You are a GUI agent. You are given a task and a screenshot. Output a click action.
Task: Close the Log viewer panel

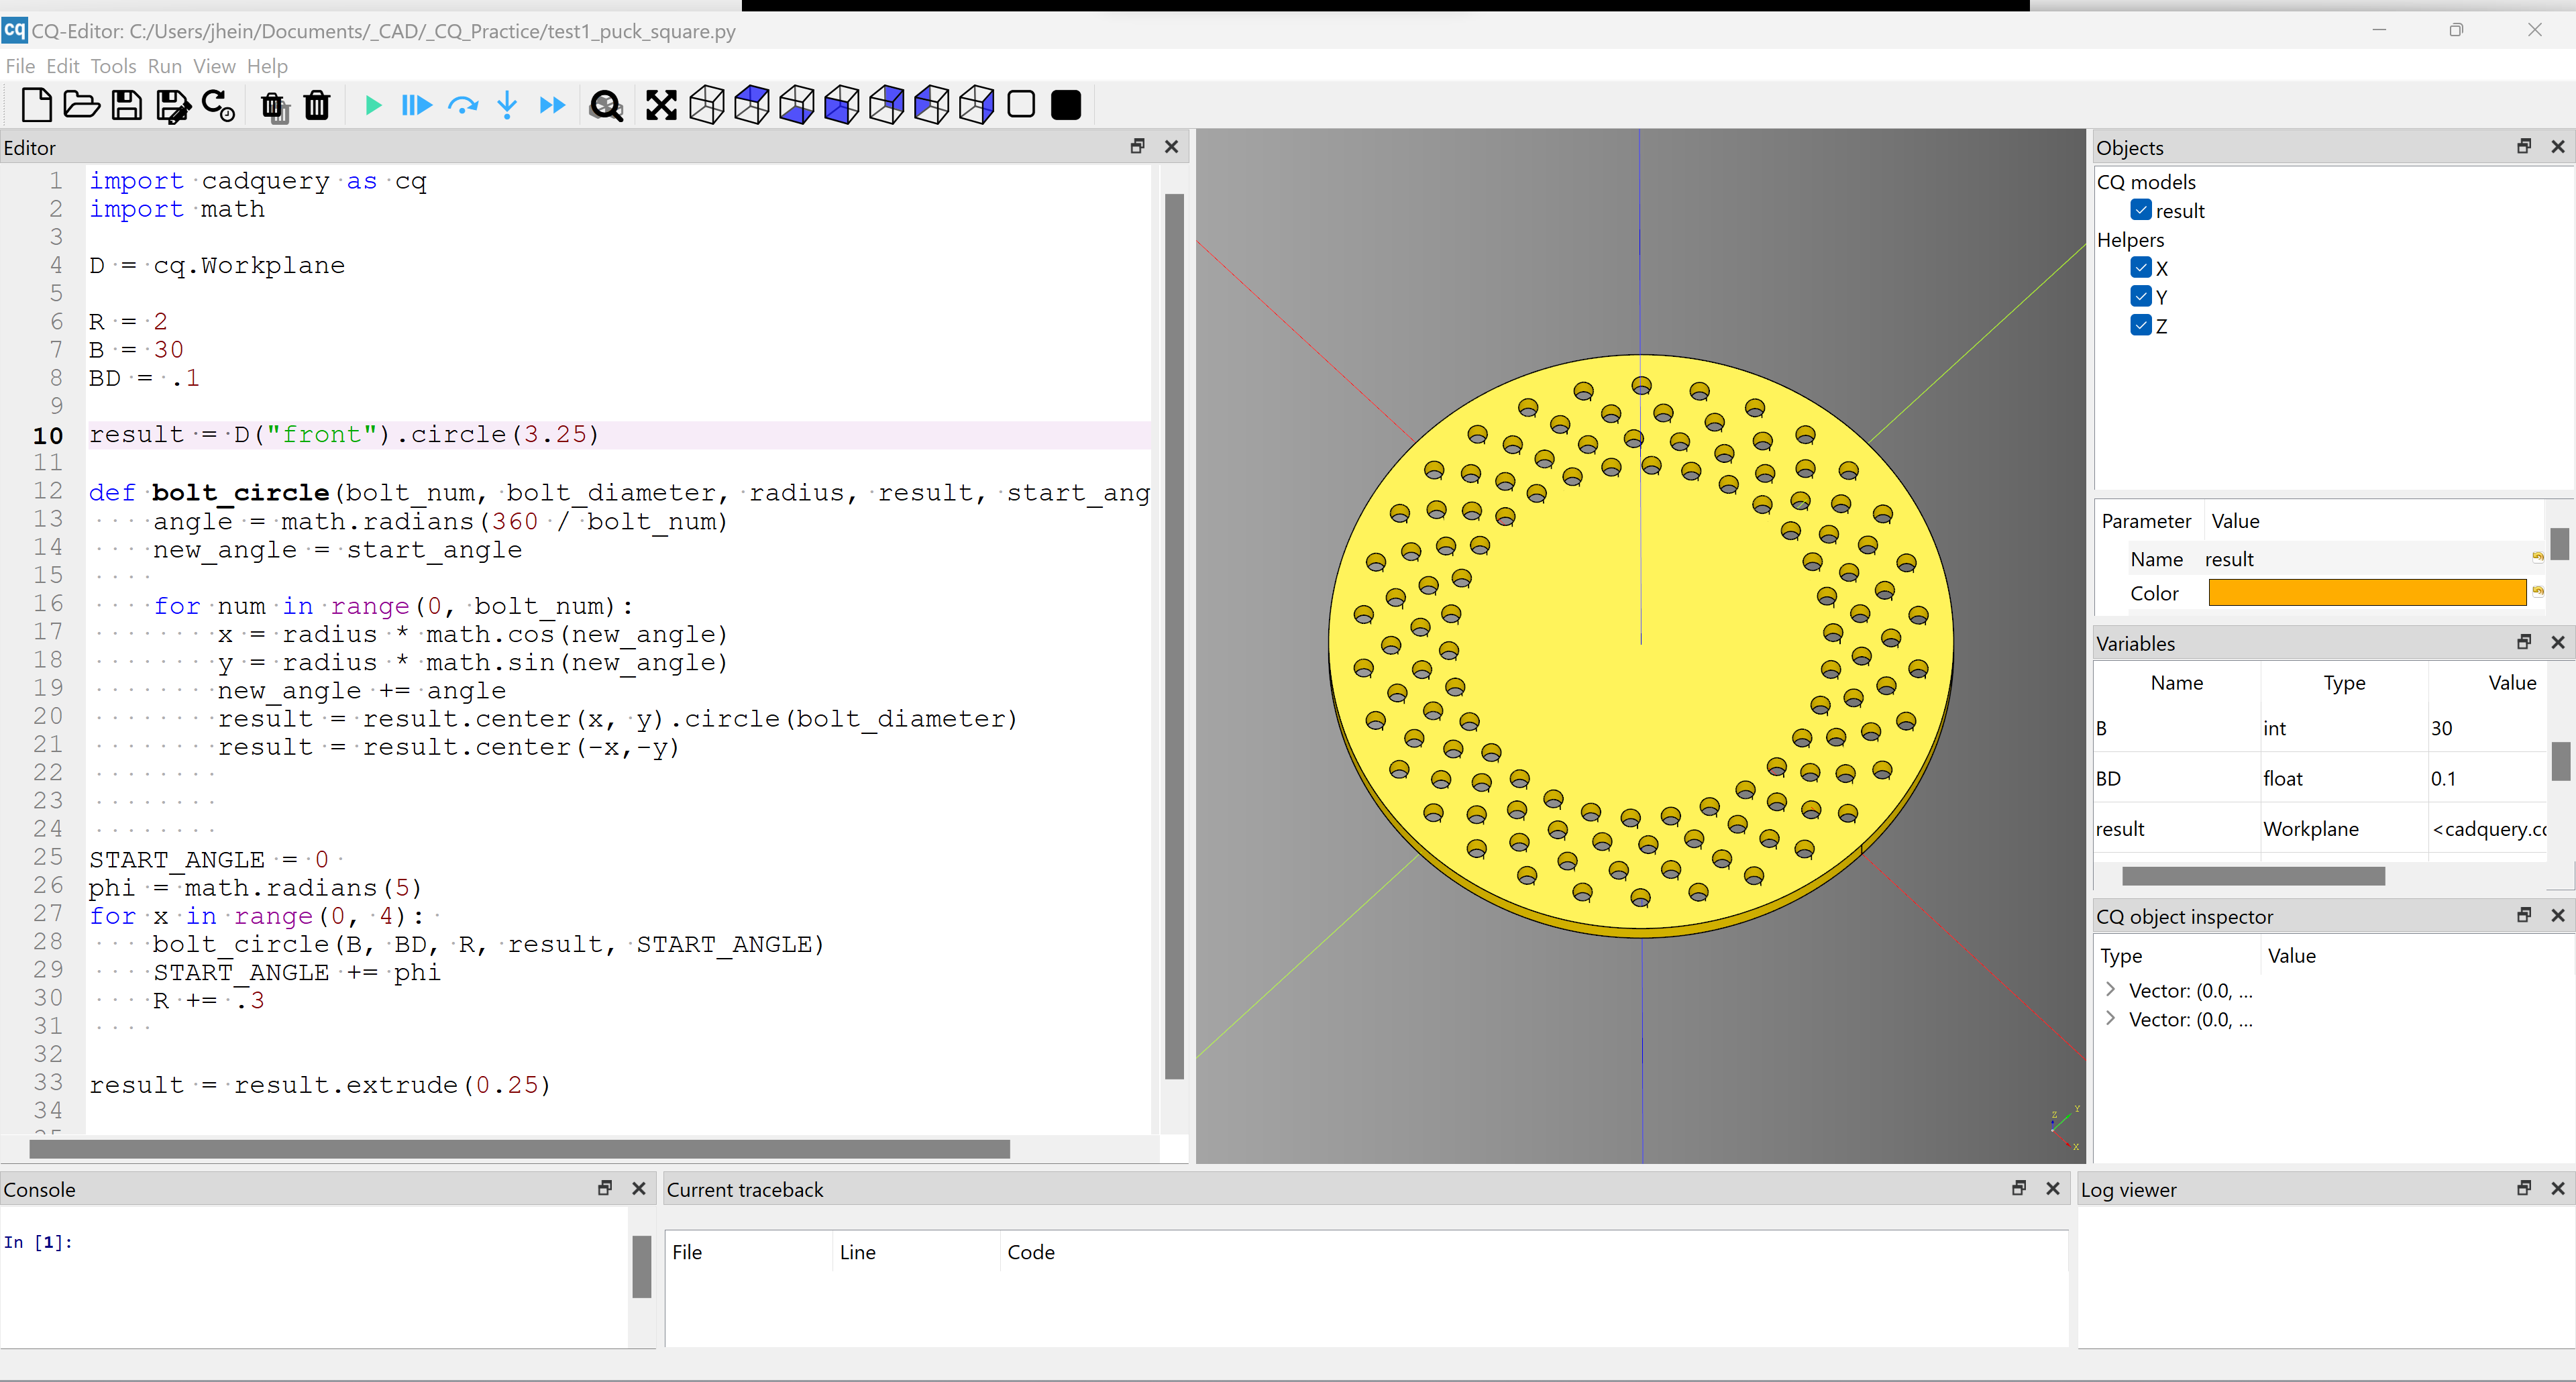coord(2558,1188)
